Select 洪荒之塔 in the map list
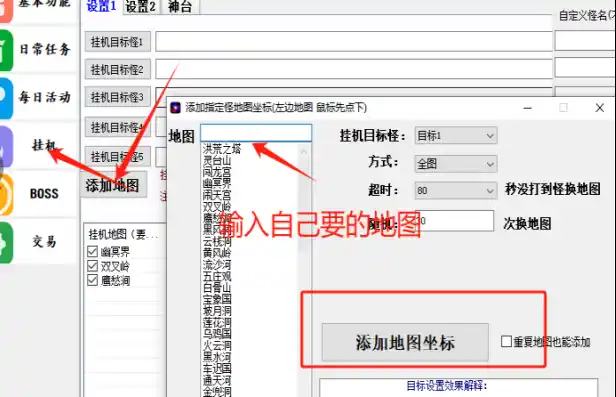 click(x=222, y=149)
